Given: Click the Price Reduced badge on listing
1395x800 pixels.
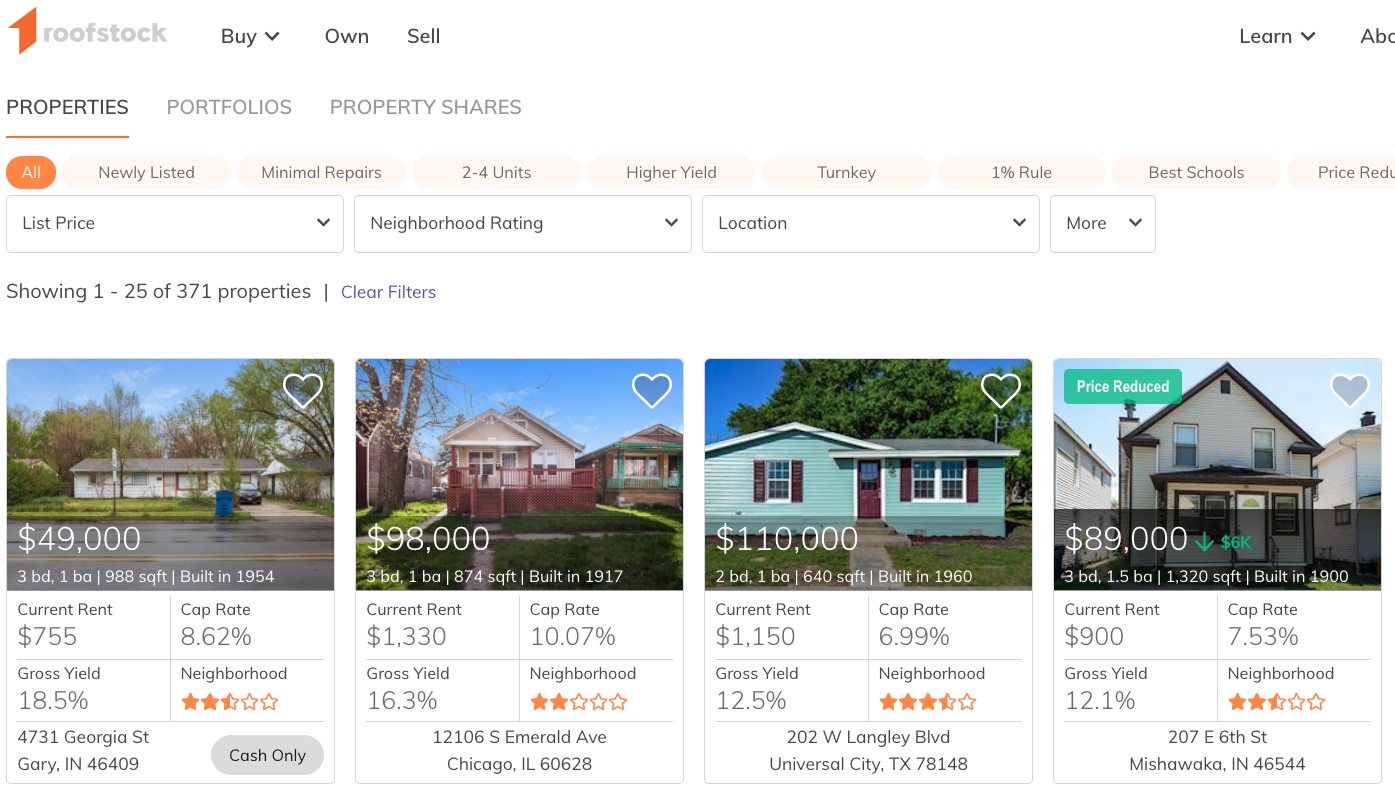Looking at the screenshot, I should 1122,387.
